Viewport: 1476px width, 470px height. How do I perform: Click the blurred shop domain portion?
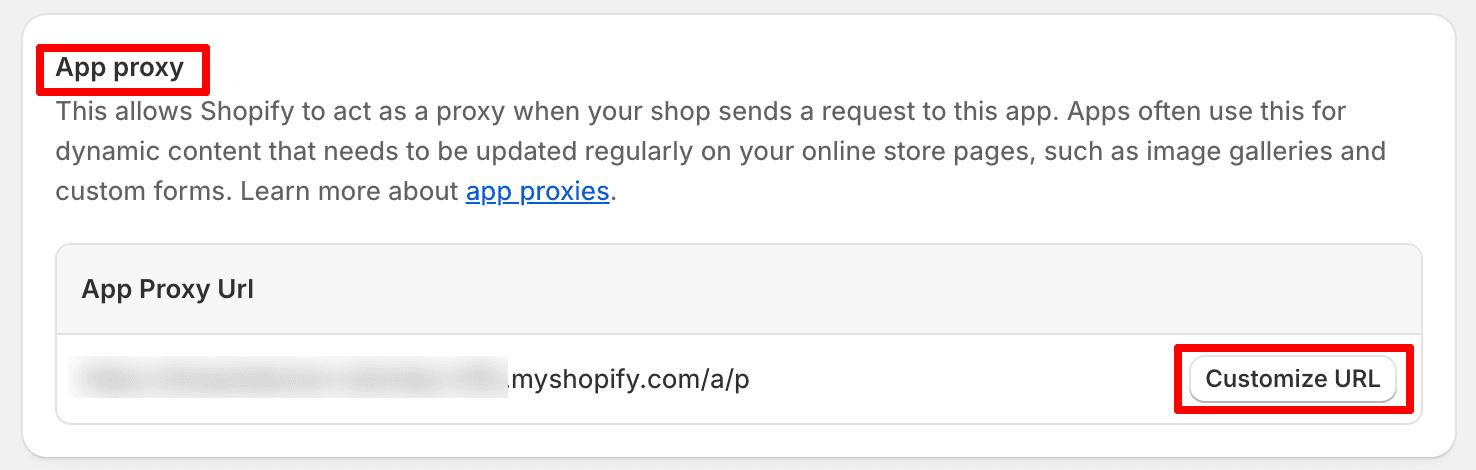[290, 380]
